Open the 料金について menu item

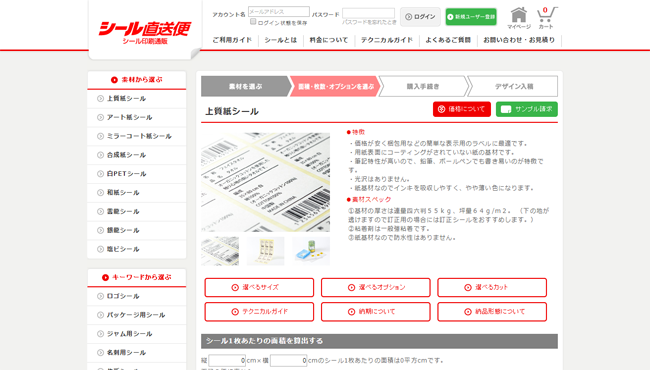point(329,40)
